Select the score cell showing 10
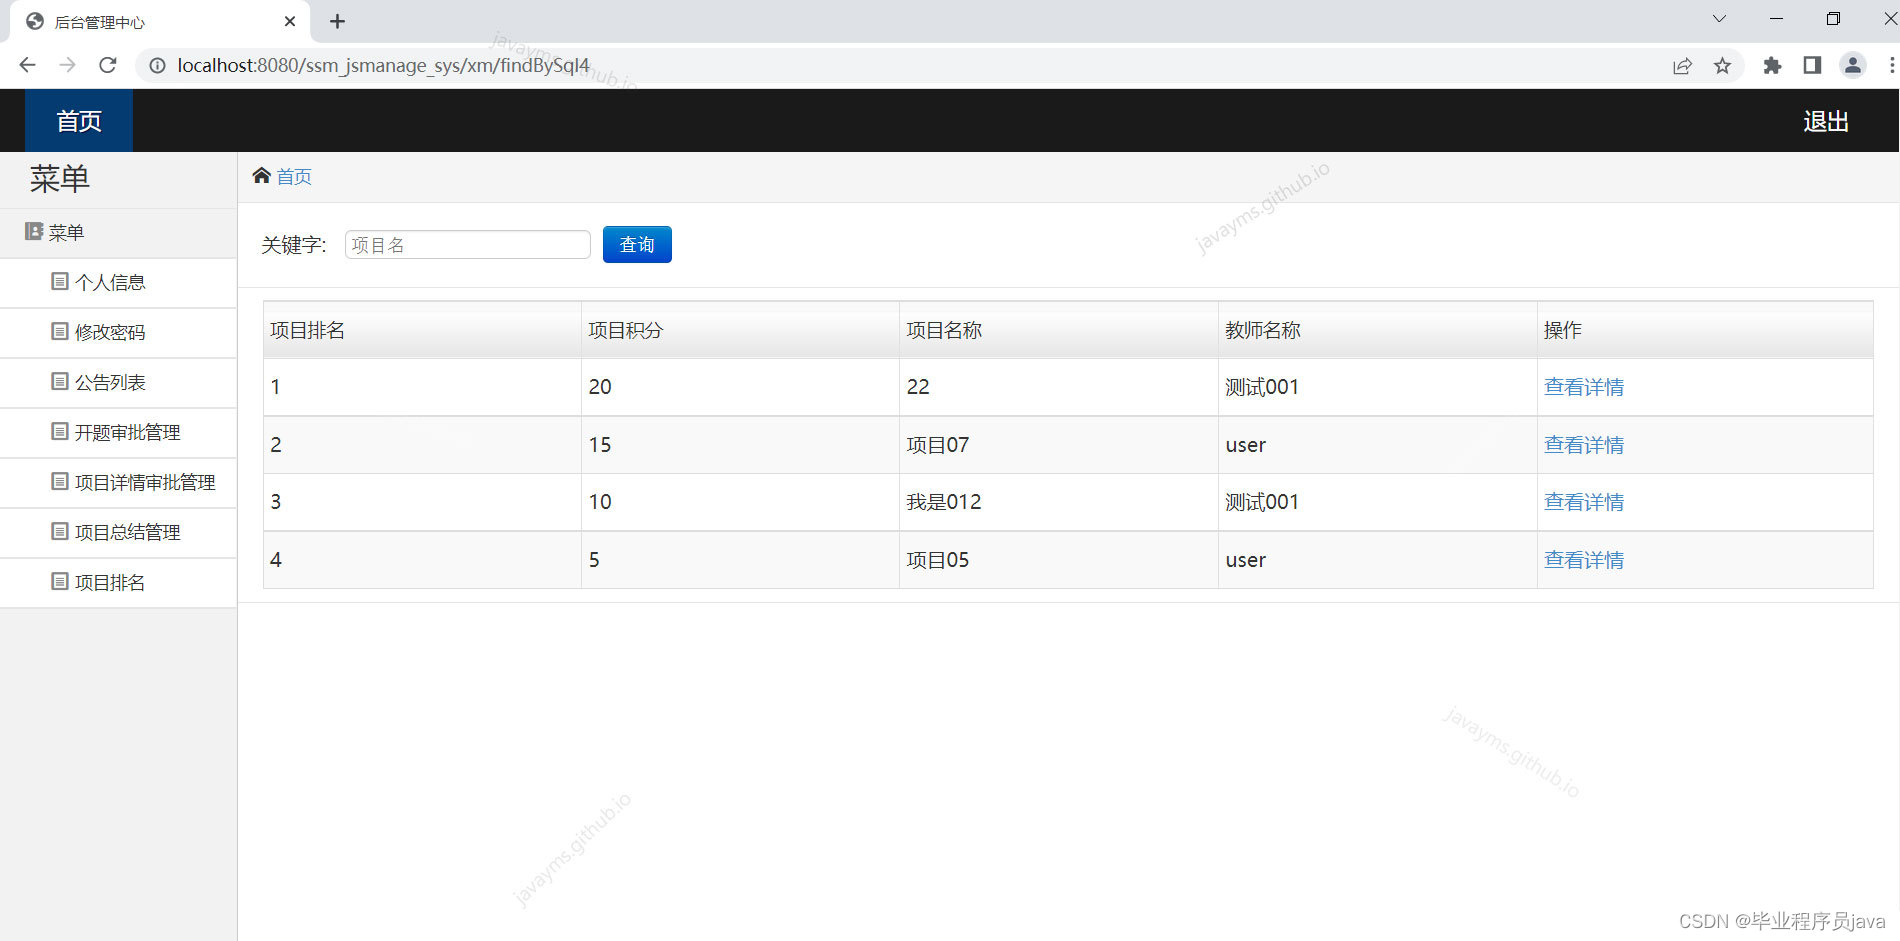This screenshot has height=941, width=1900. pyautogui.click(x=740, y=502)
